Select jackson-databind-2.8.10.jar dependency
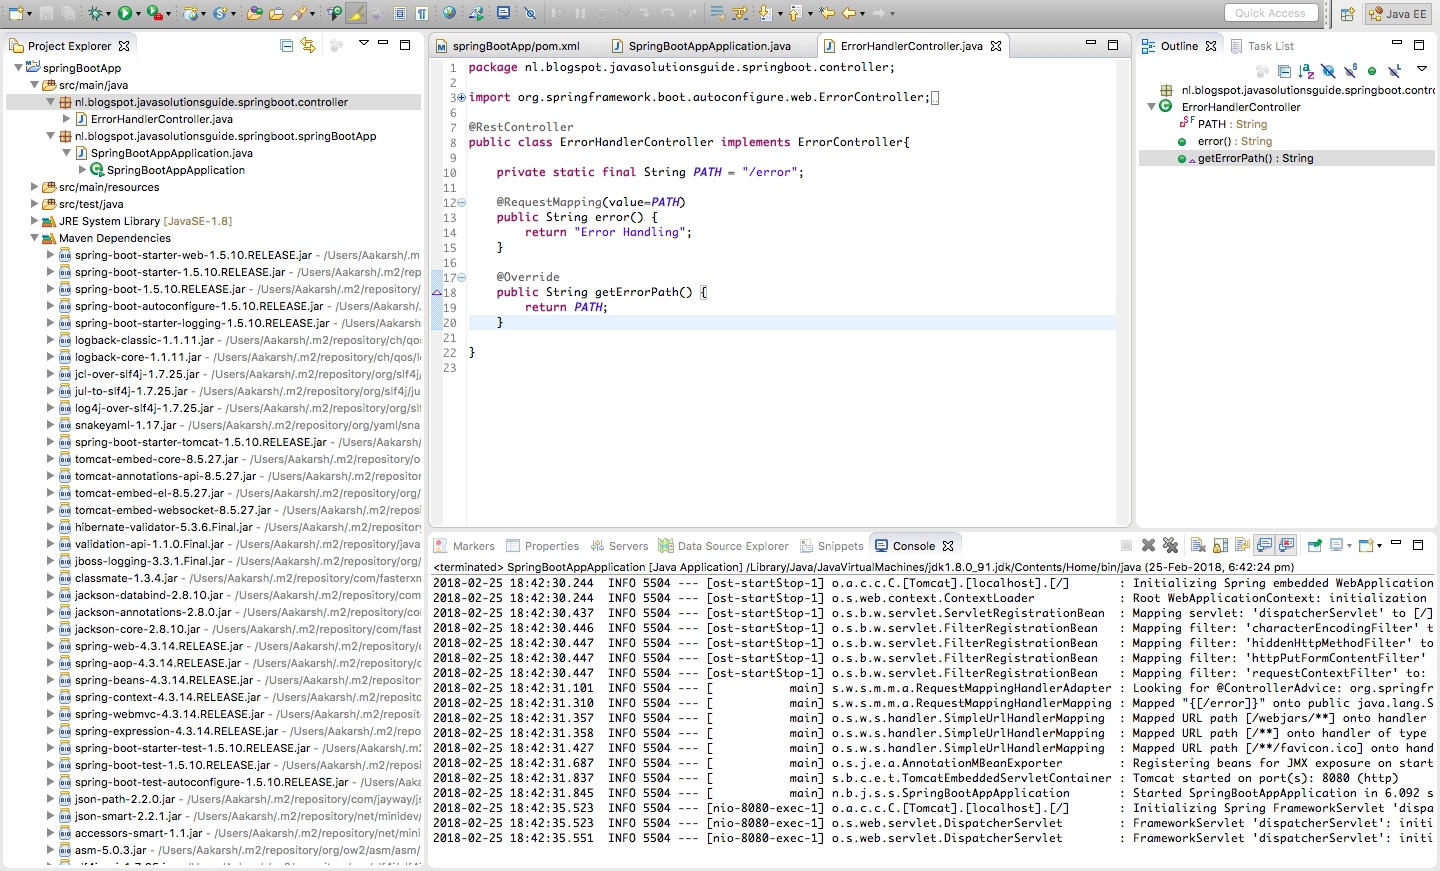 pyautogui.click(x=149, y=595)
